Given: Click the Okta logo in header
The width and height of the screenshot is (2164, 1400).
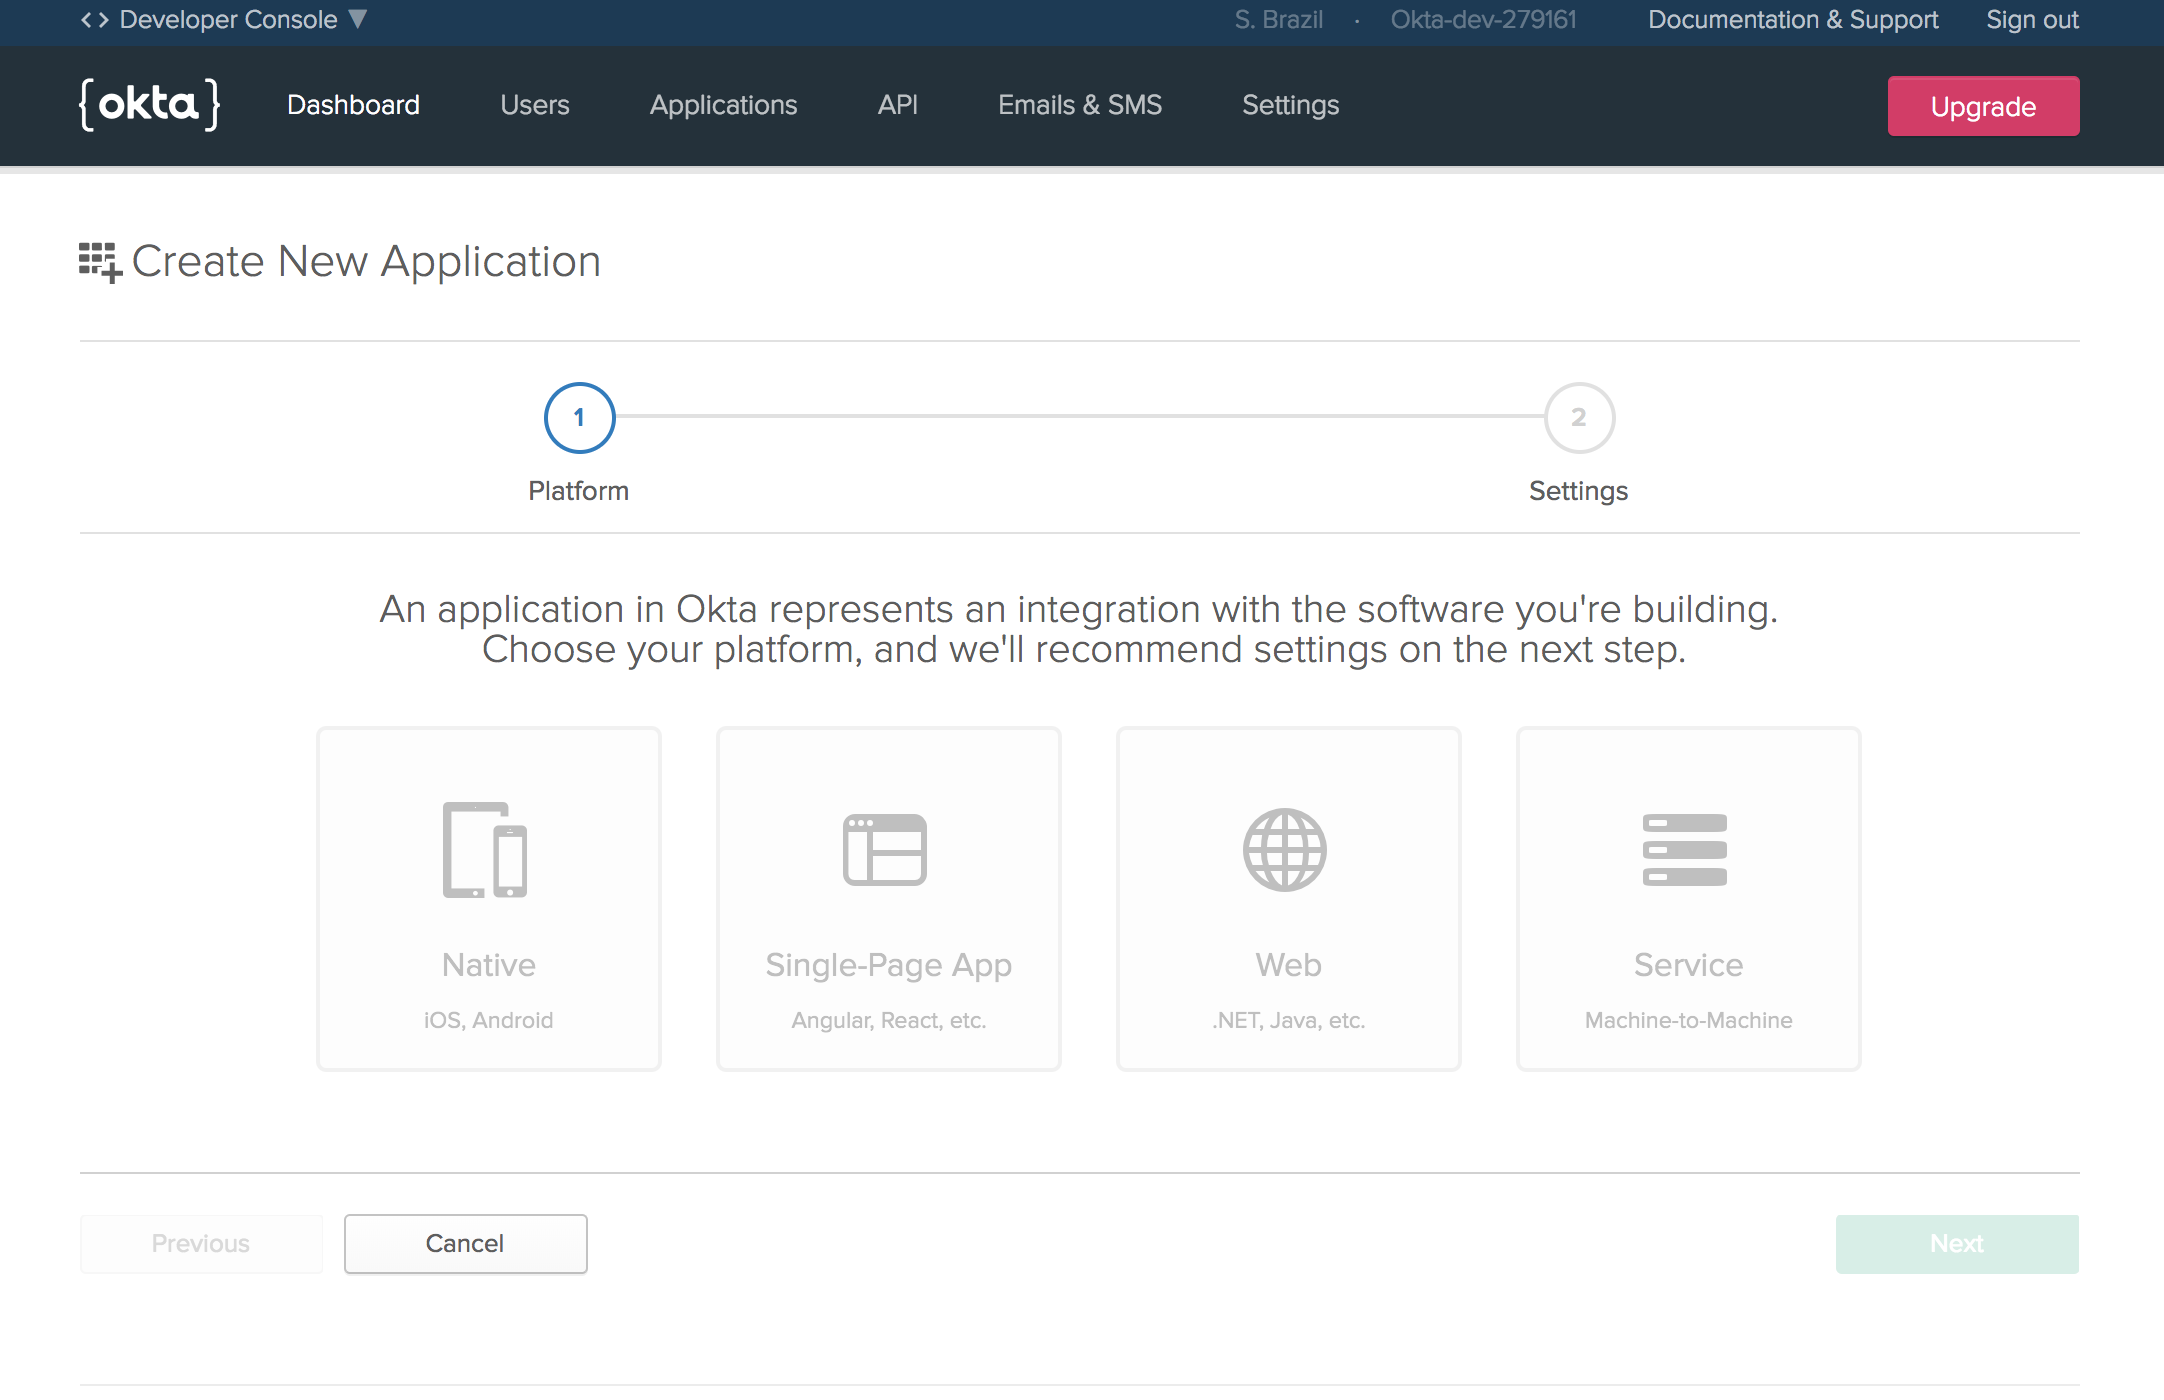Looking at the screenshot, I should (x=150, y=105).
